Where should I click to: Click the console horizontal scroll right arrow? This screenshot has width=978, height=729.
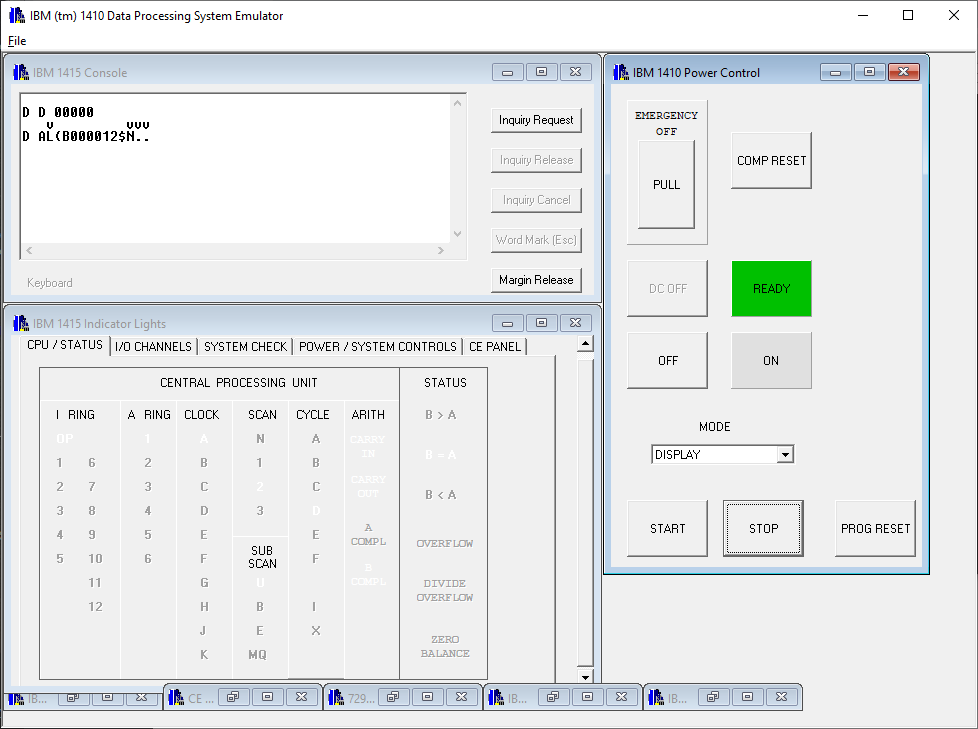pyautogui.click(x=441, y=251)
